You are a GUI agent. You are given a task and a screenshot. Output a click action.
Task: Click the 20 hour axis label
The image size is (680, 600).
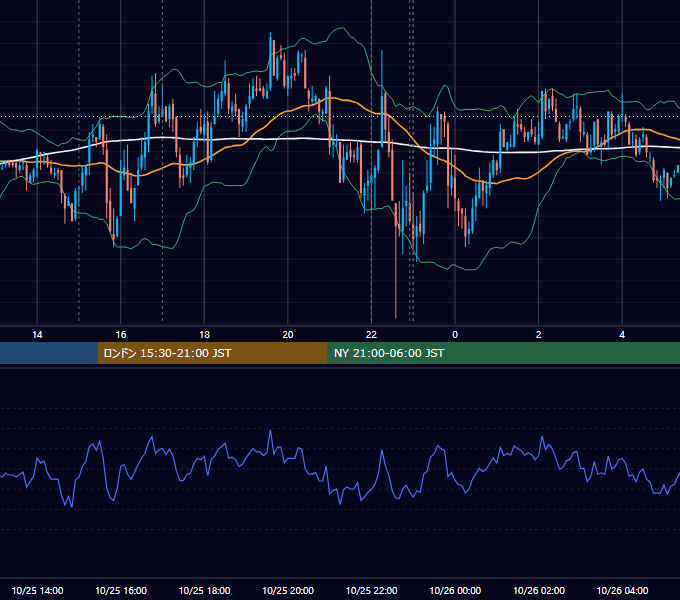(288, 335)
